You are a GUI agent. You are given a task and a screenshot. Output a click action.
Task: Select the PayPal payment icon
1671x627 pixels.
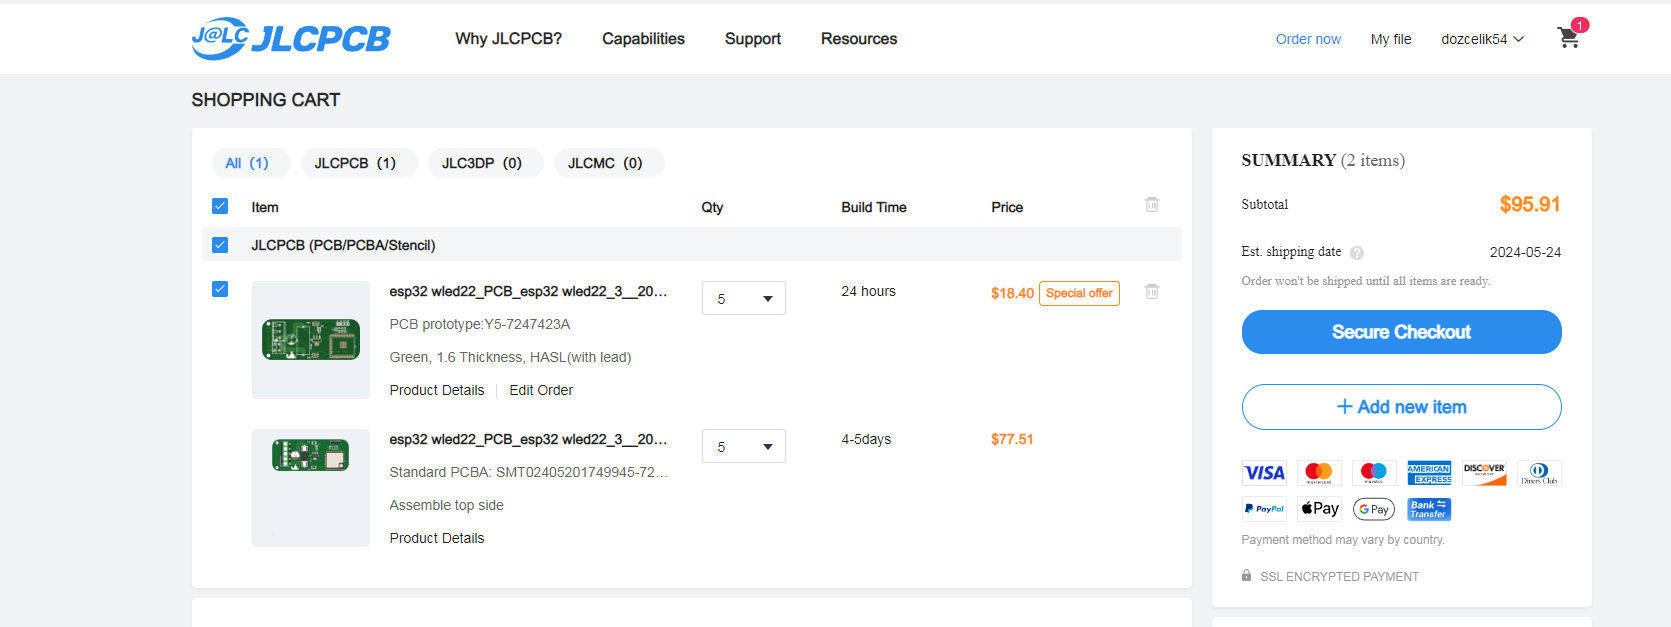(x=1264, y=509)
